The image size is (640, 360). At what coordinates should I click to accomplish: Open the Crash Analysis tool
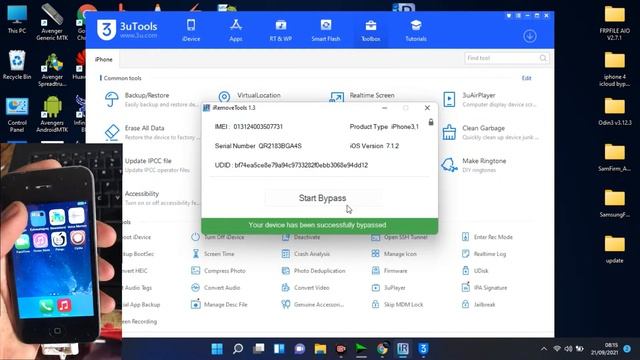click(x=306, y=254)
